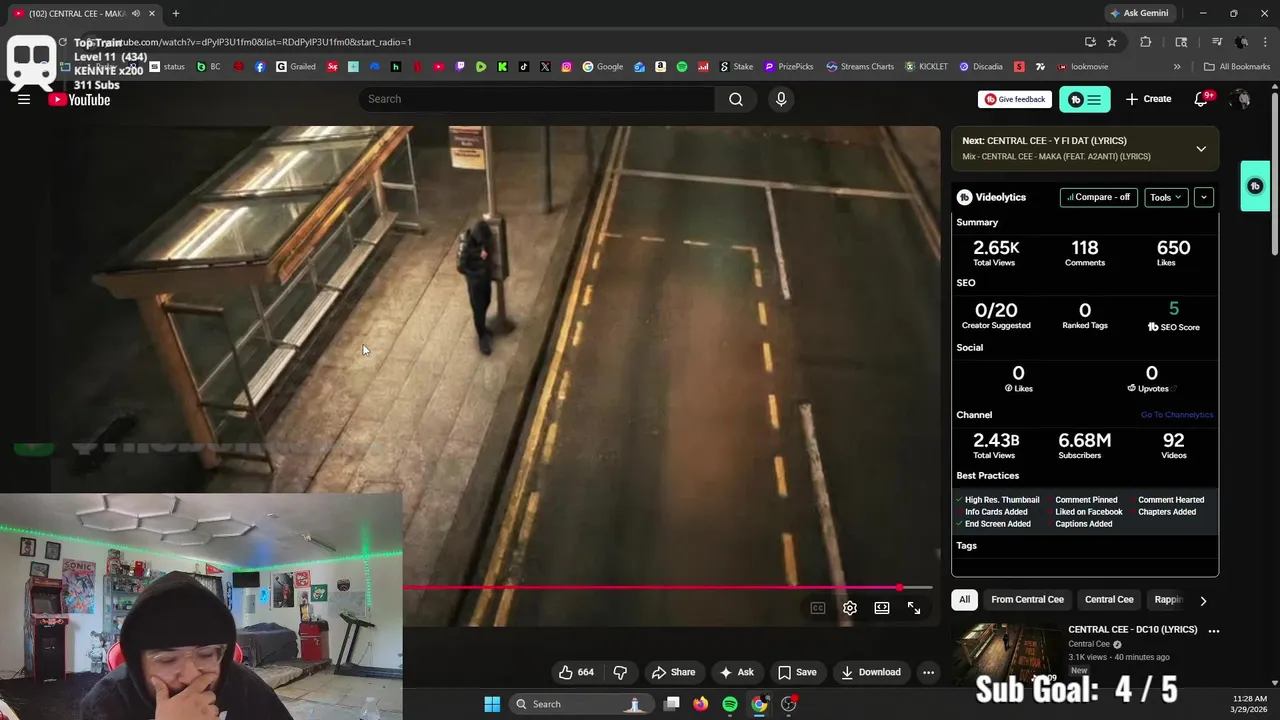This screenshot has width=1280, height=720.
Task: Toggle theater mode on the player
Action: click(x=882, y=608)
